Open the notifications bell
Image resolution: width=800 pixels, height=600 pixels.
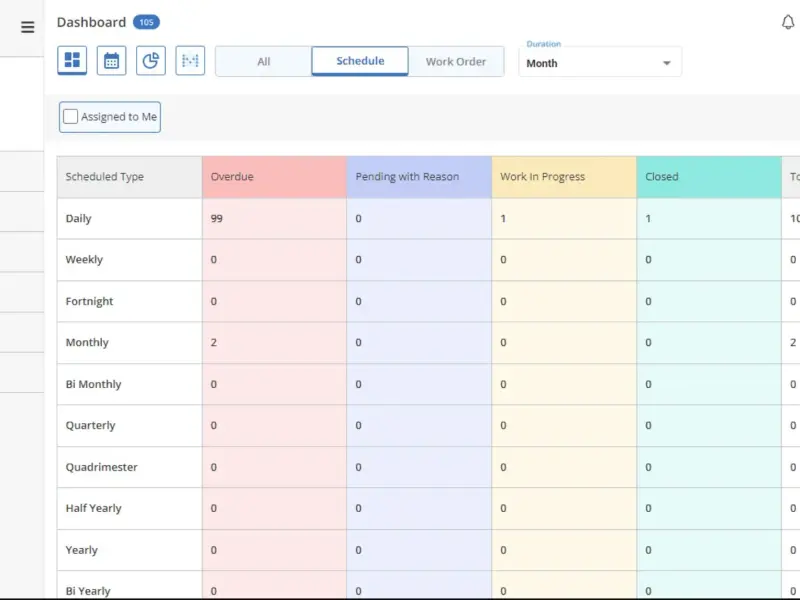tap(788, 22)
